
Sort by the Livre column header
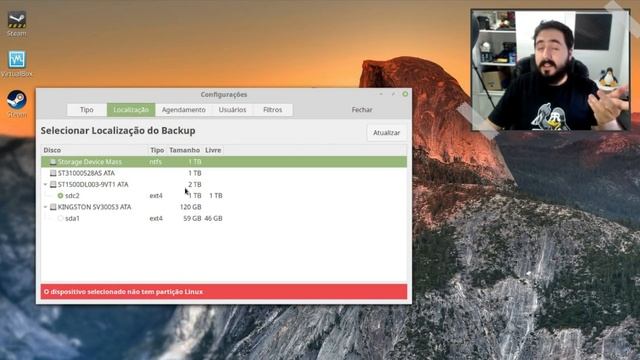tap(213, 150)
